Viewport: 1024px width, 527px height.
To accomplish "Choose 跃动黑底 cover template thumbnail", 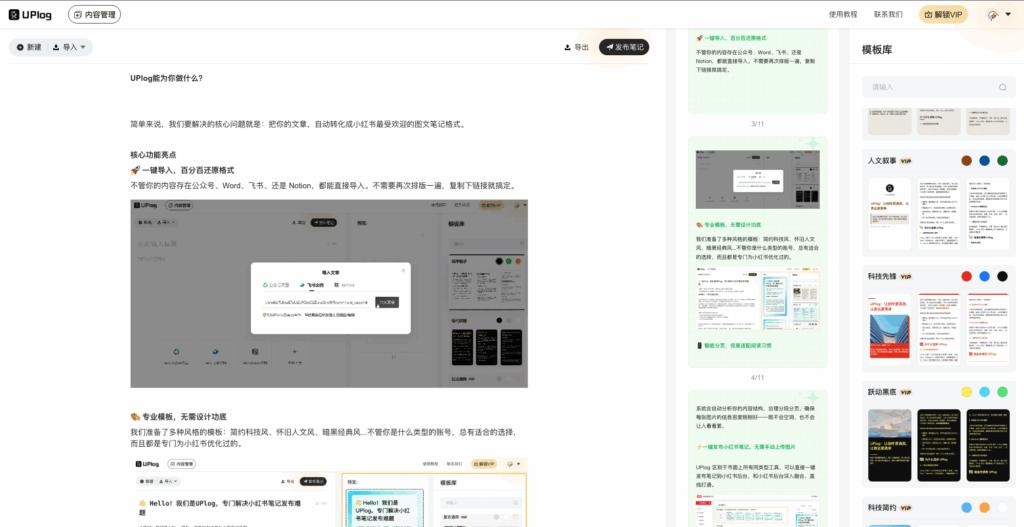I will tap(889, 445).
